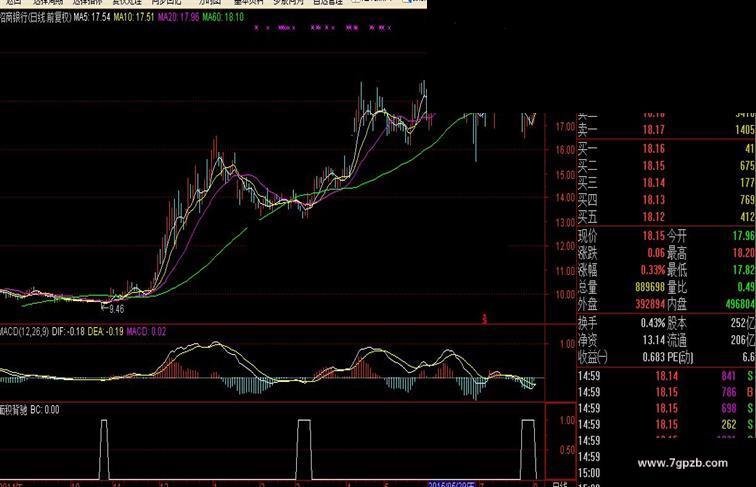Click the 最高 high value 18.20
The height and width of the screenshot is (487, 756).
pos(743,253)
